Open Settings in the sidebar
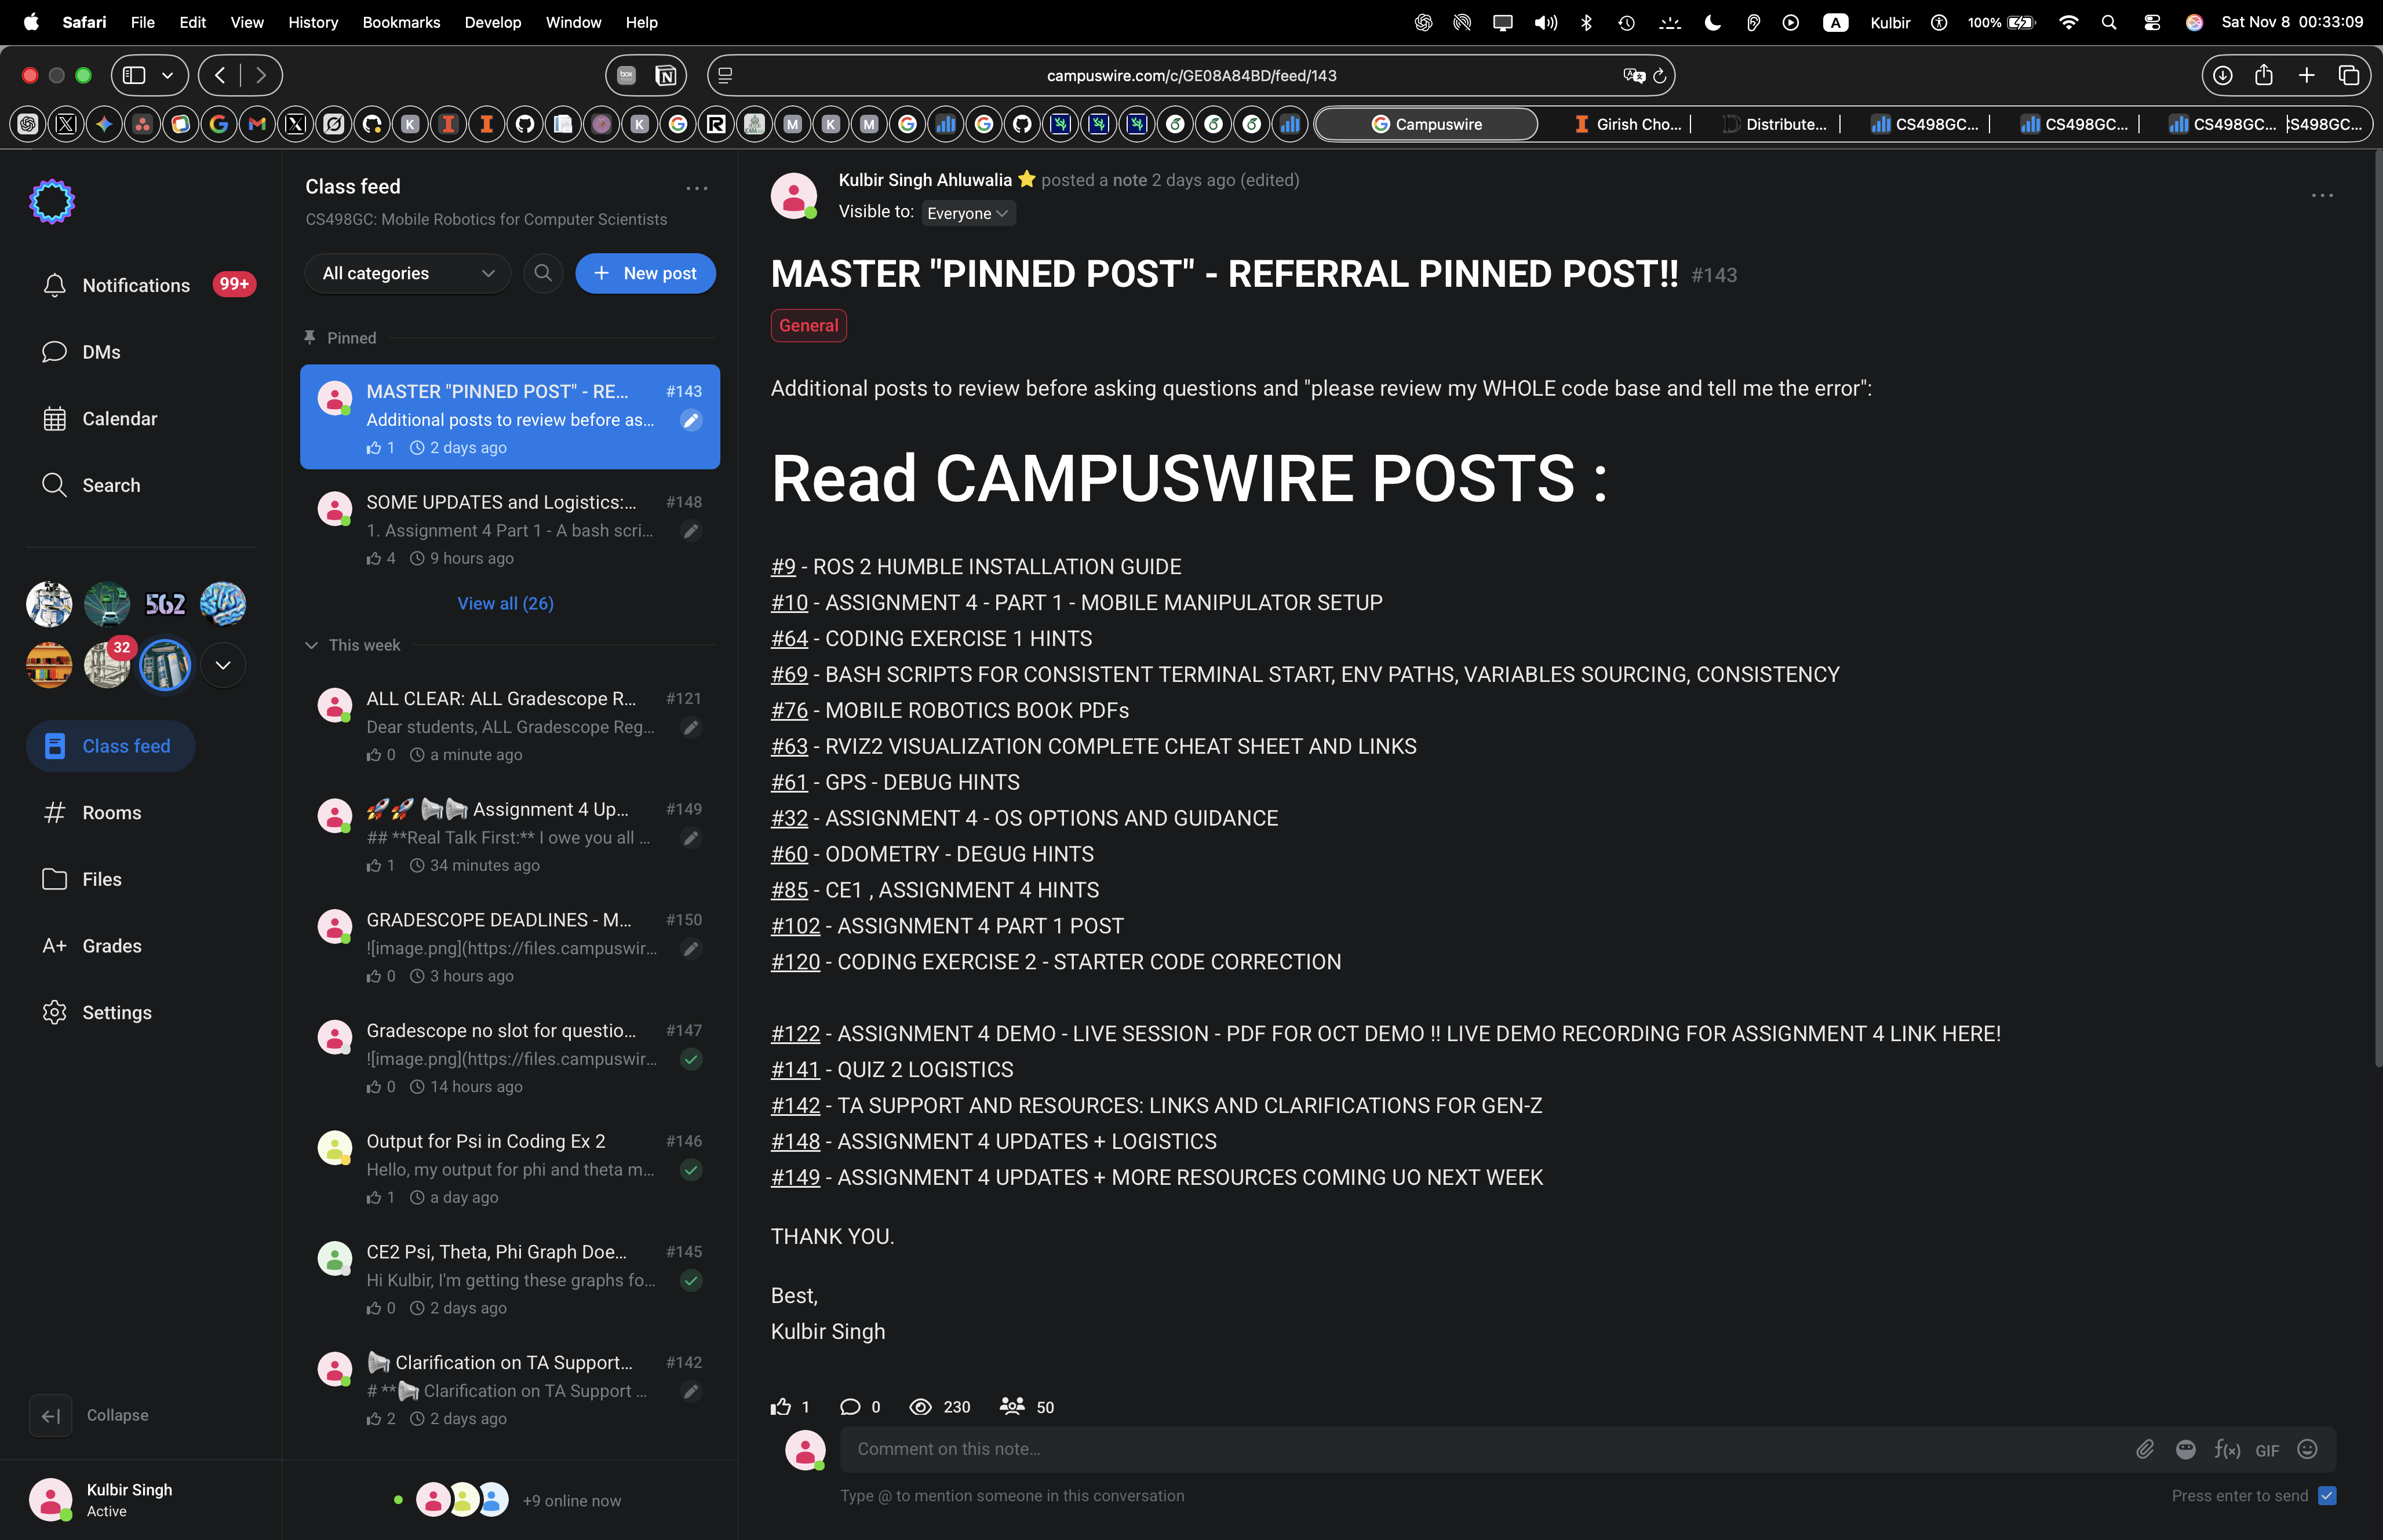The height and width of the screenshot is (1540, 2383). click(97, 1012)
